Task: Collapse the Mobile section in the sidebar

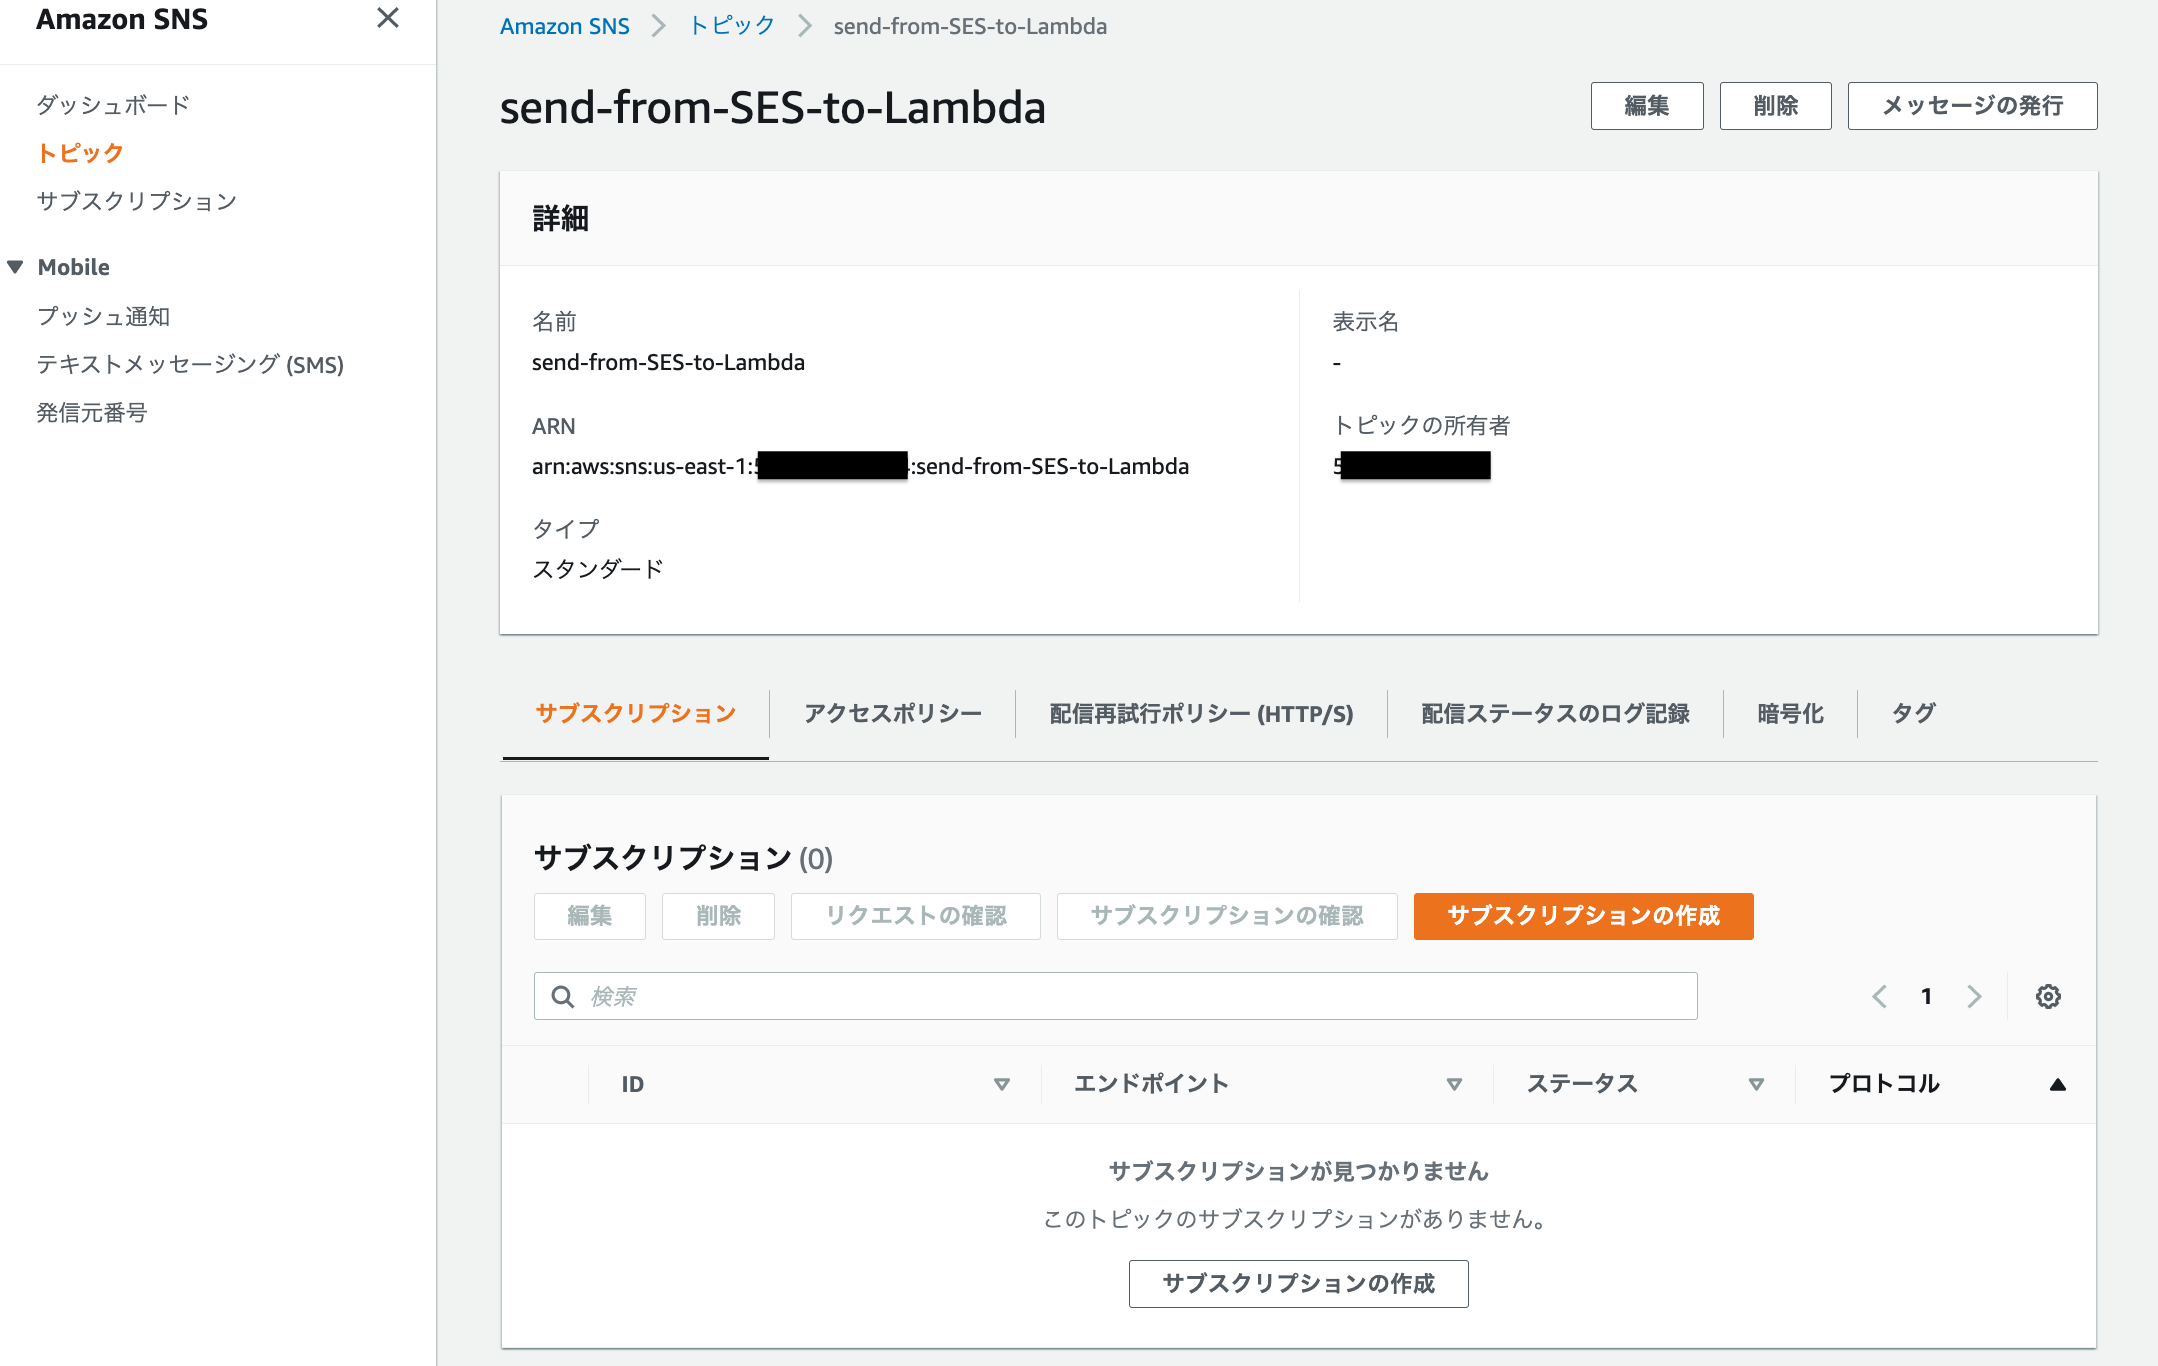Action: click(14, 266)
